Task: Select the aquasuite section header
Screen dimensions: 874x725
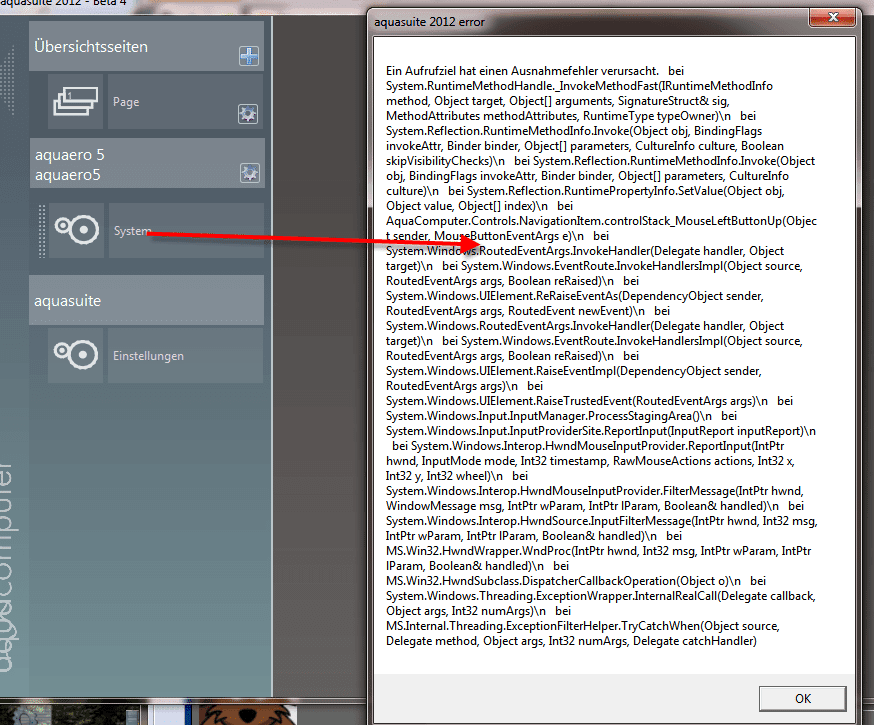Action: pos(146,300)
